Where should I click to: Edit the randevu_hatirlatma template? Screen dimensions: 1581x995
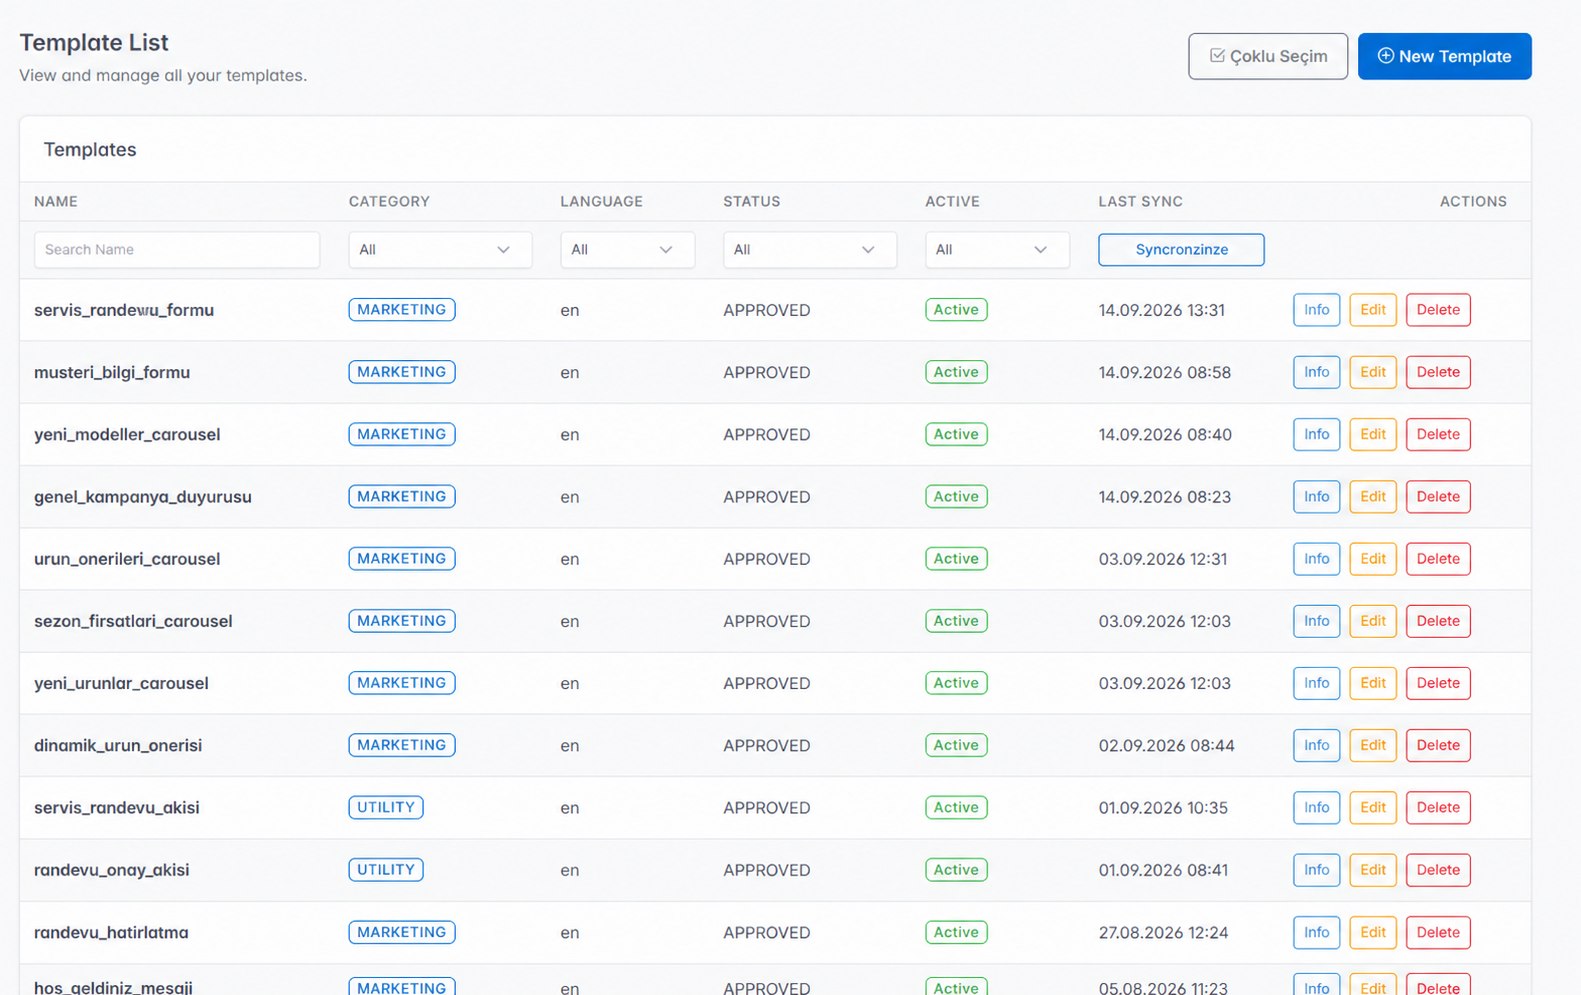pos(1373,932)
